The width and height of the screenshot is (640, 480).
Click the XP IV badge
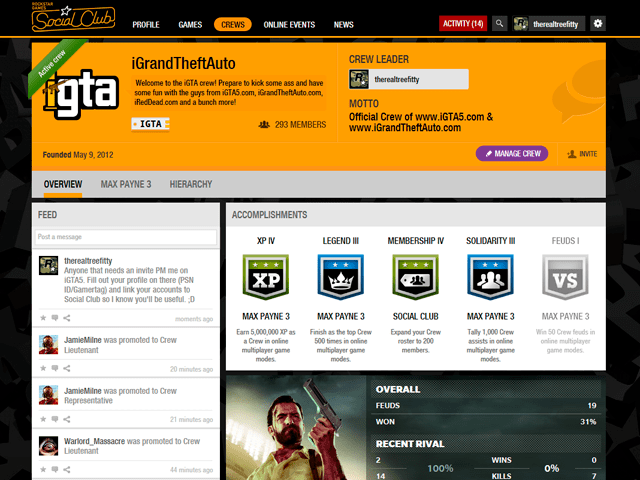point(266,277)
